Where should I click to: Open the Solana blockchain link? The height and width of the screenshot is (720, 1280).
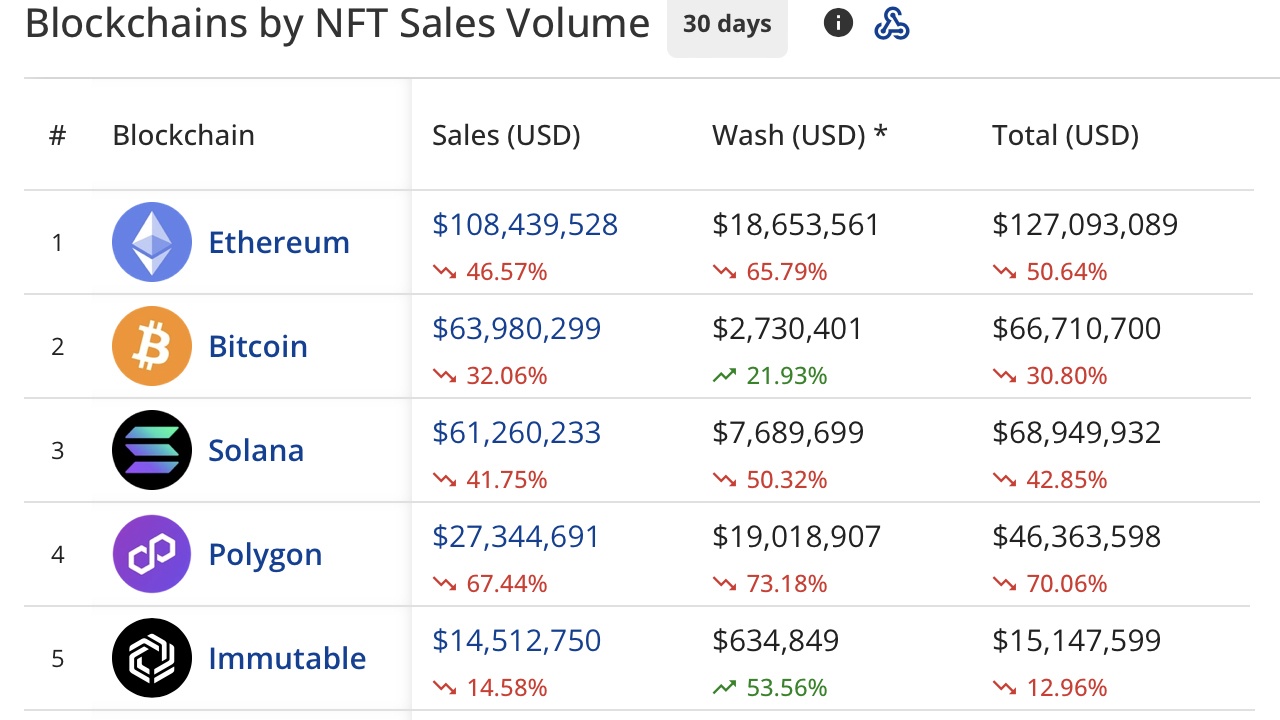tap(256, 450)
